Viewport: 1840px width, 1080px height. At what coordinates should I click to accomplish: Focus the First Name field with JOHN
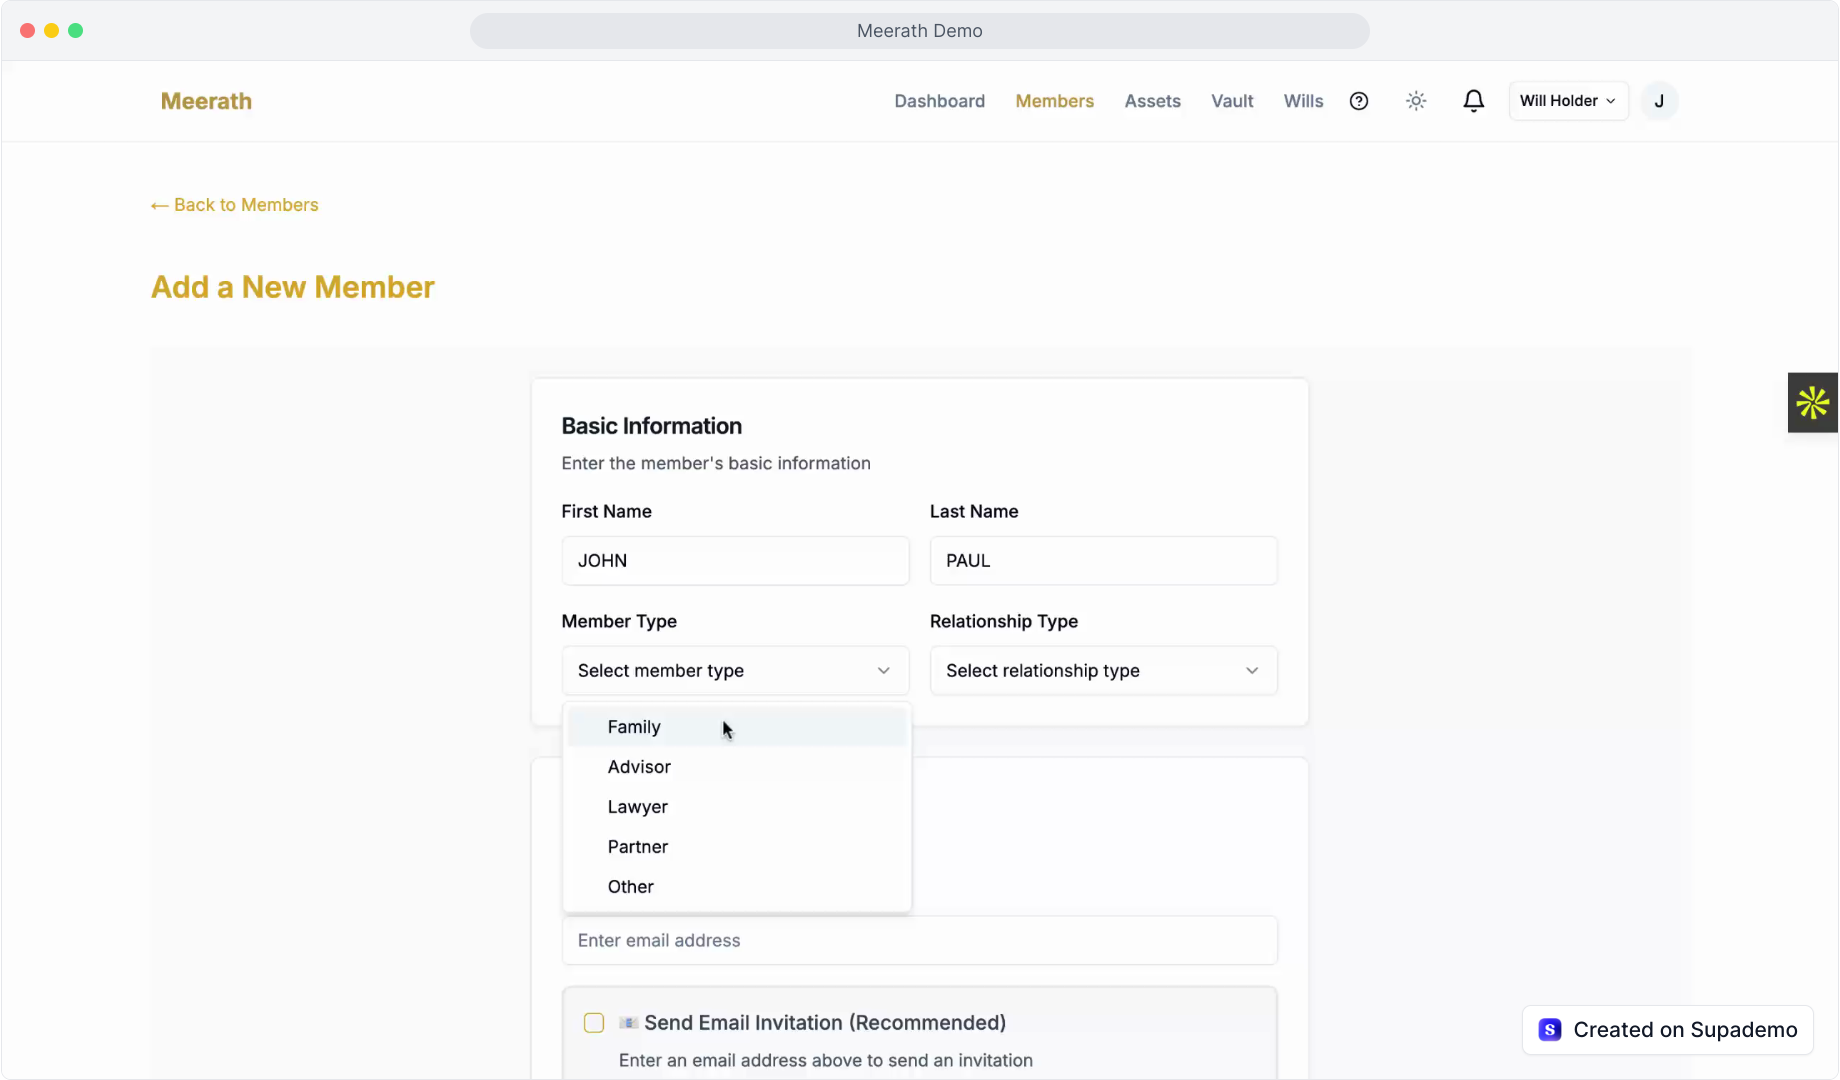[735, 561]
